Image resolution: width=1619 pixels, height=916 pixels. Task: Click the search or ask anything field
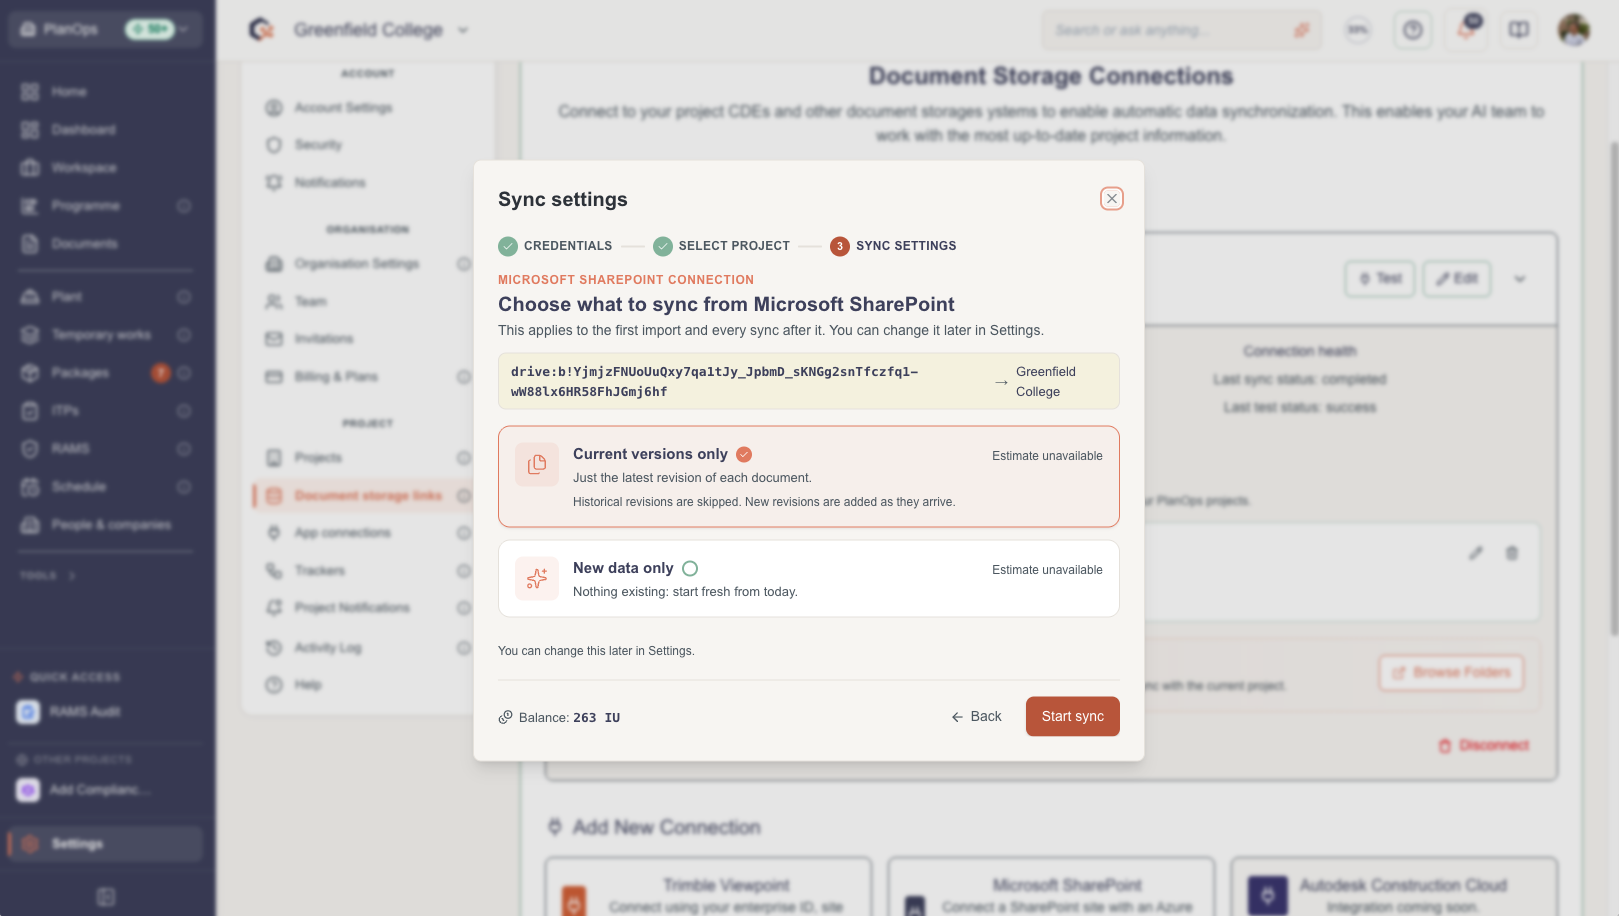(1181, 30)
